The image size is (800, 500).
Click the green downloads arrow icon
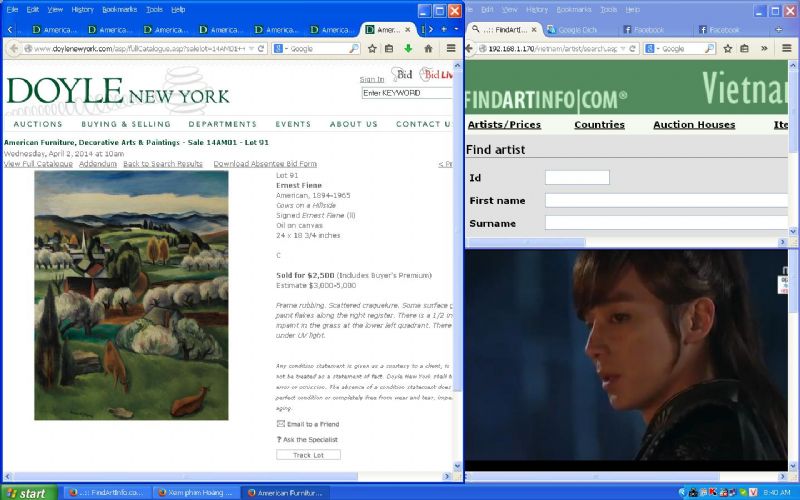coord(408,48)
